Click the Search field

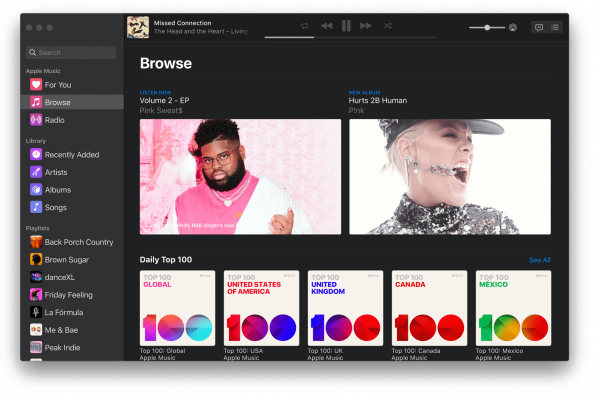[x=71, y=52]
